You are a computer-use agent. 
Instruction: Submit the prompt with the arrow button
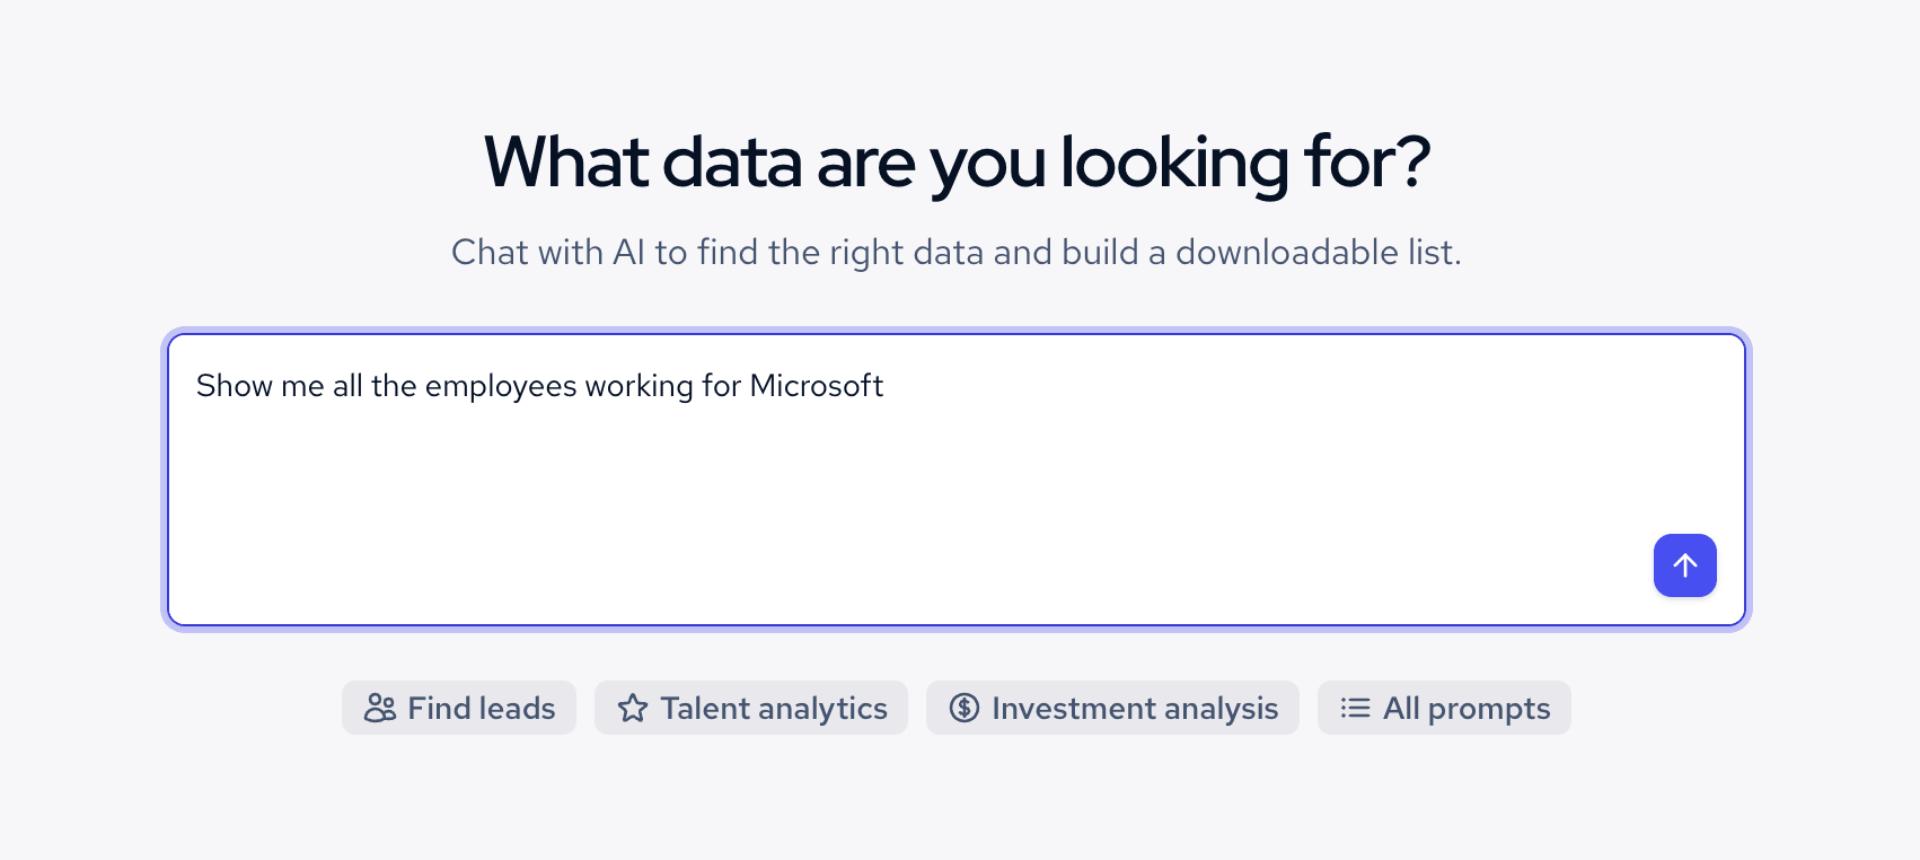click(x=1685, y=565)
